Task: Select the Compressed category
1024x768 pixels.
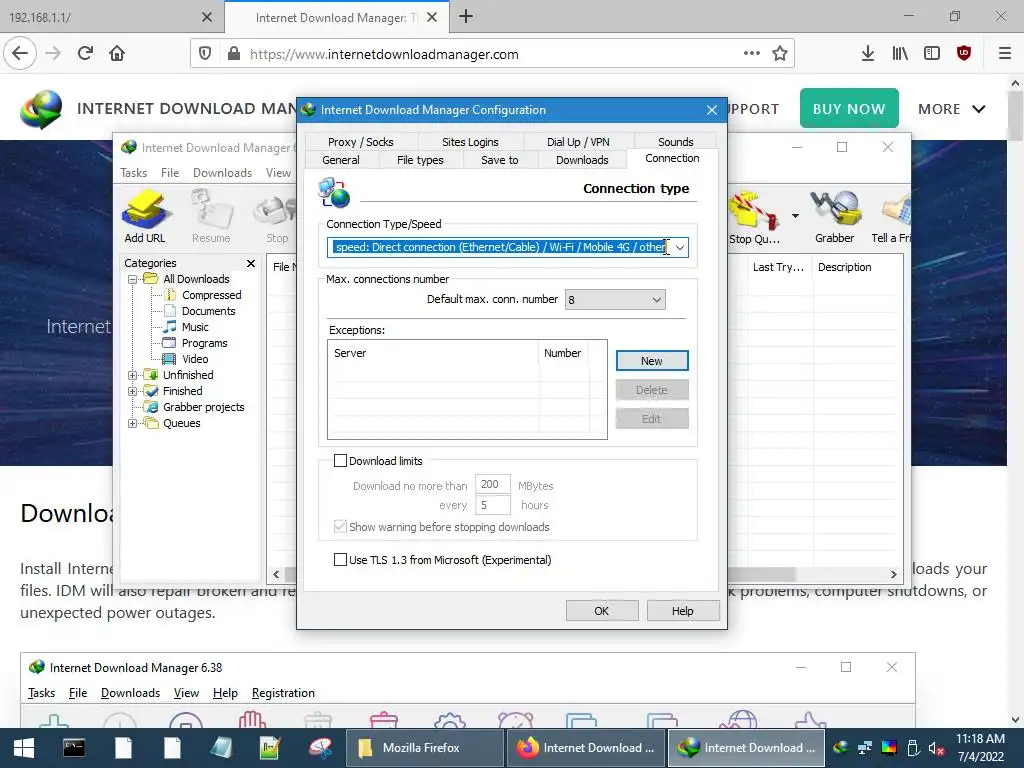Action: 211,295
